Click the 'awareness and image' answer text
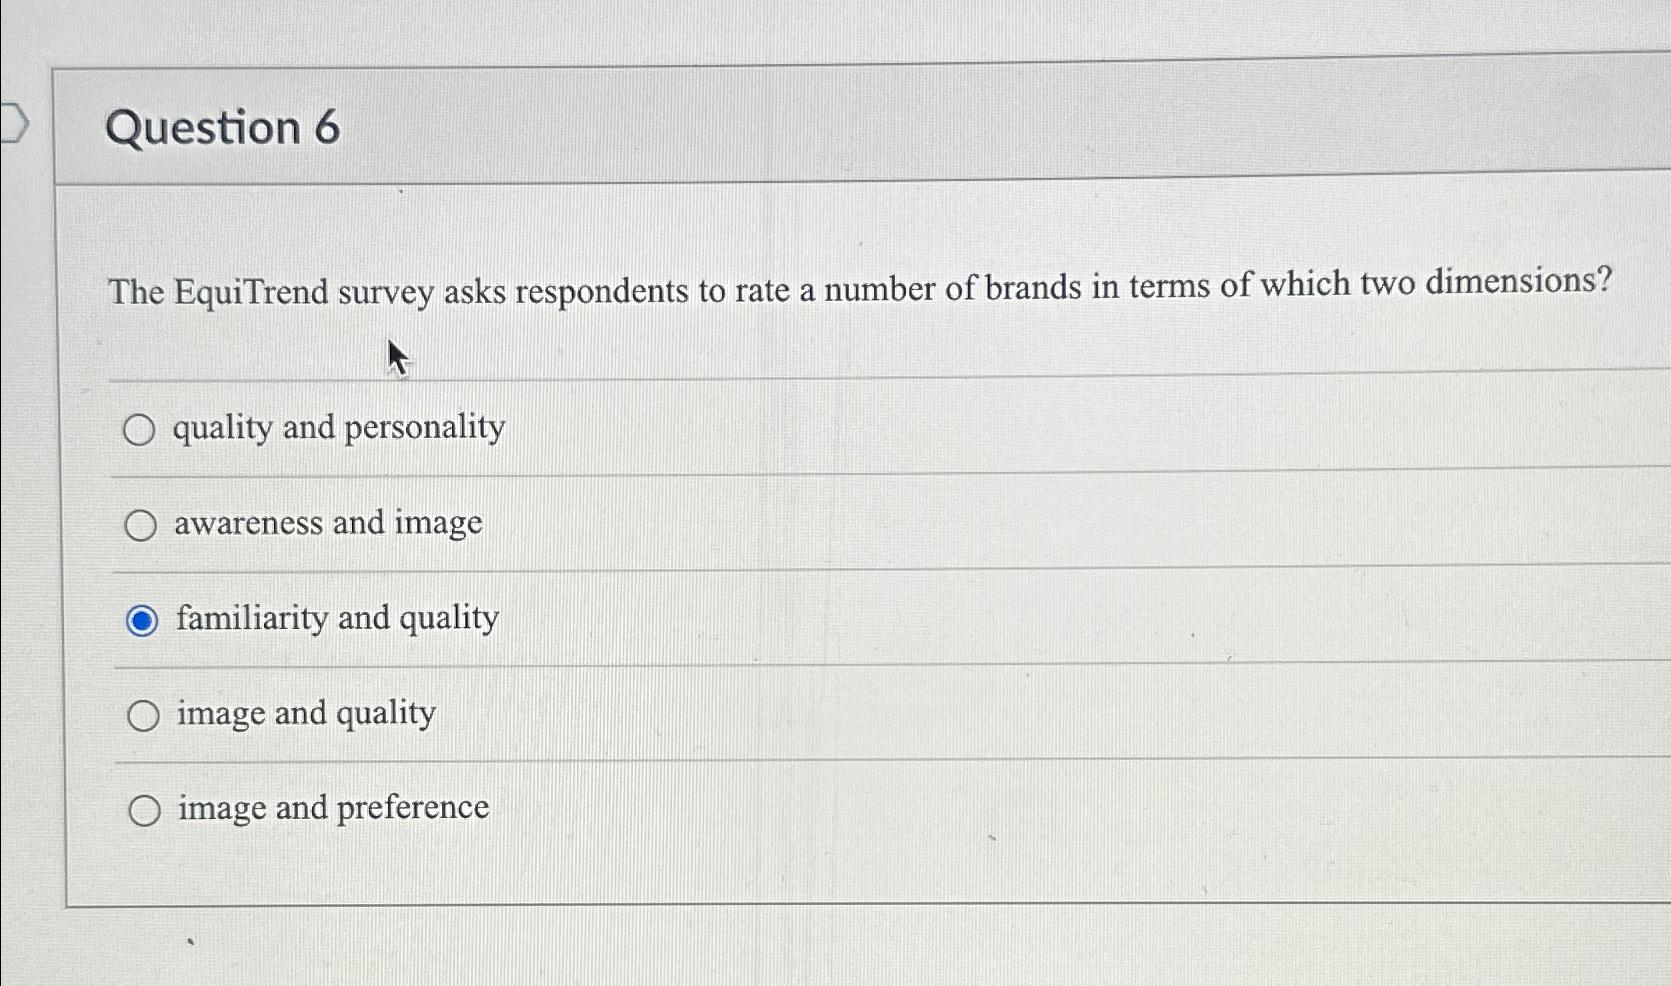Image resolution: width=1671 pixels, height=986 pixels. point(326,523)
